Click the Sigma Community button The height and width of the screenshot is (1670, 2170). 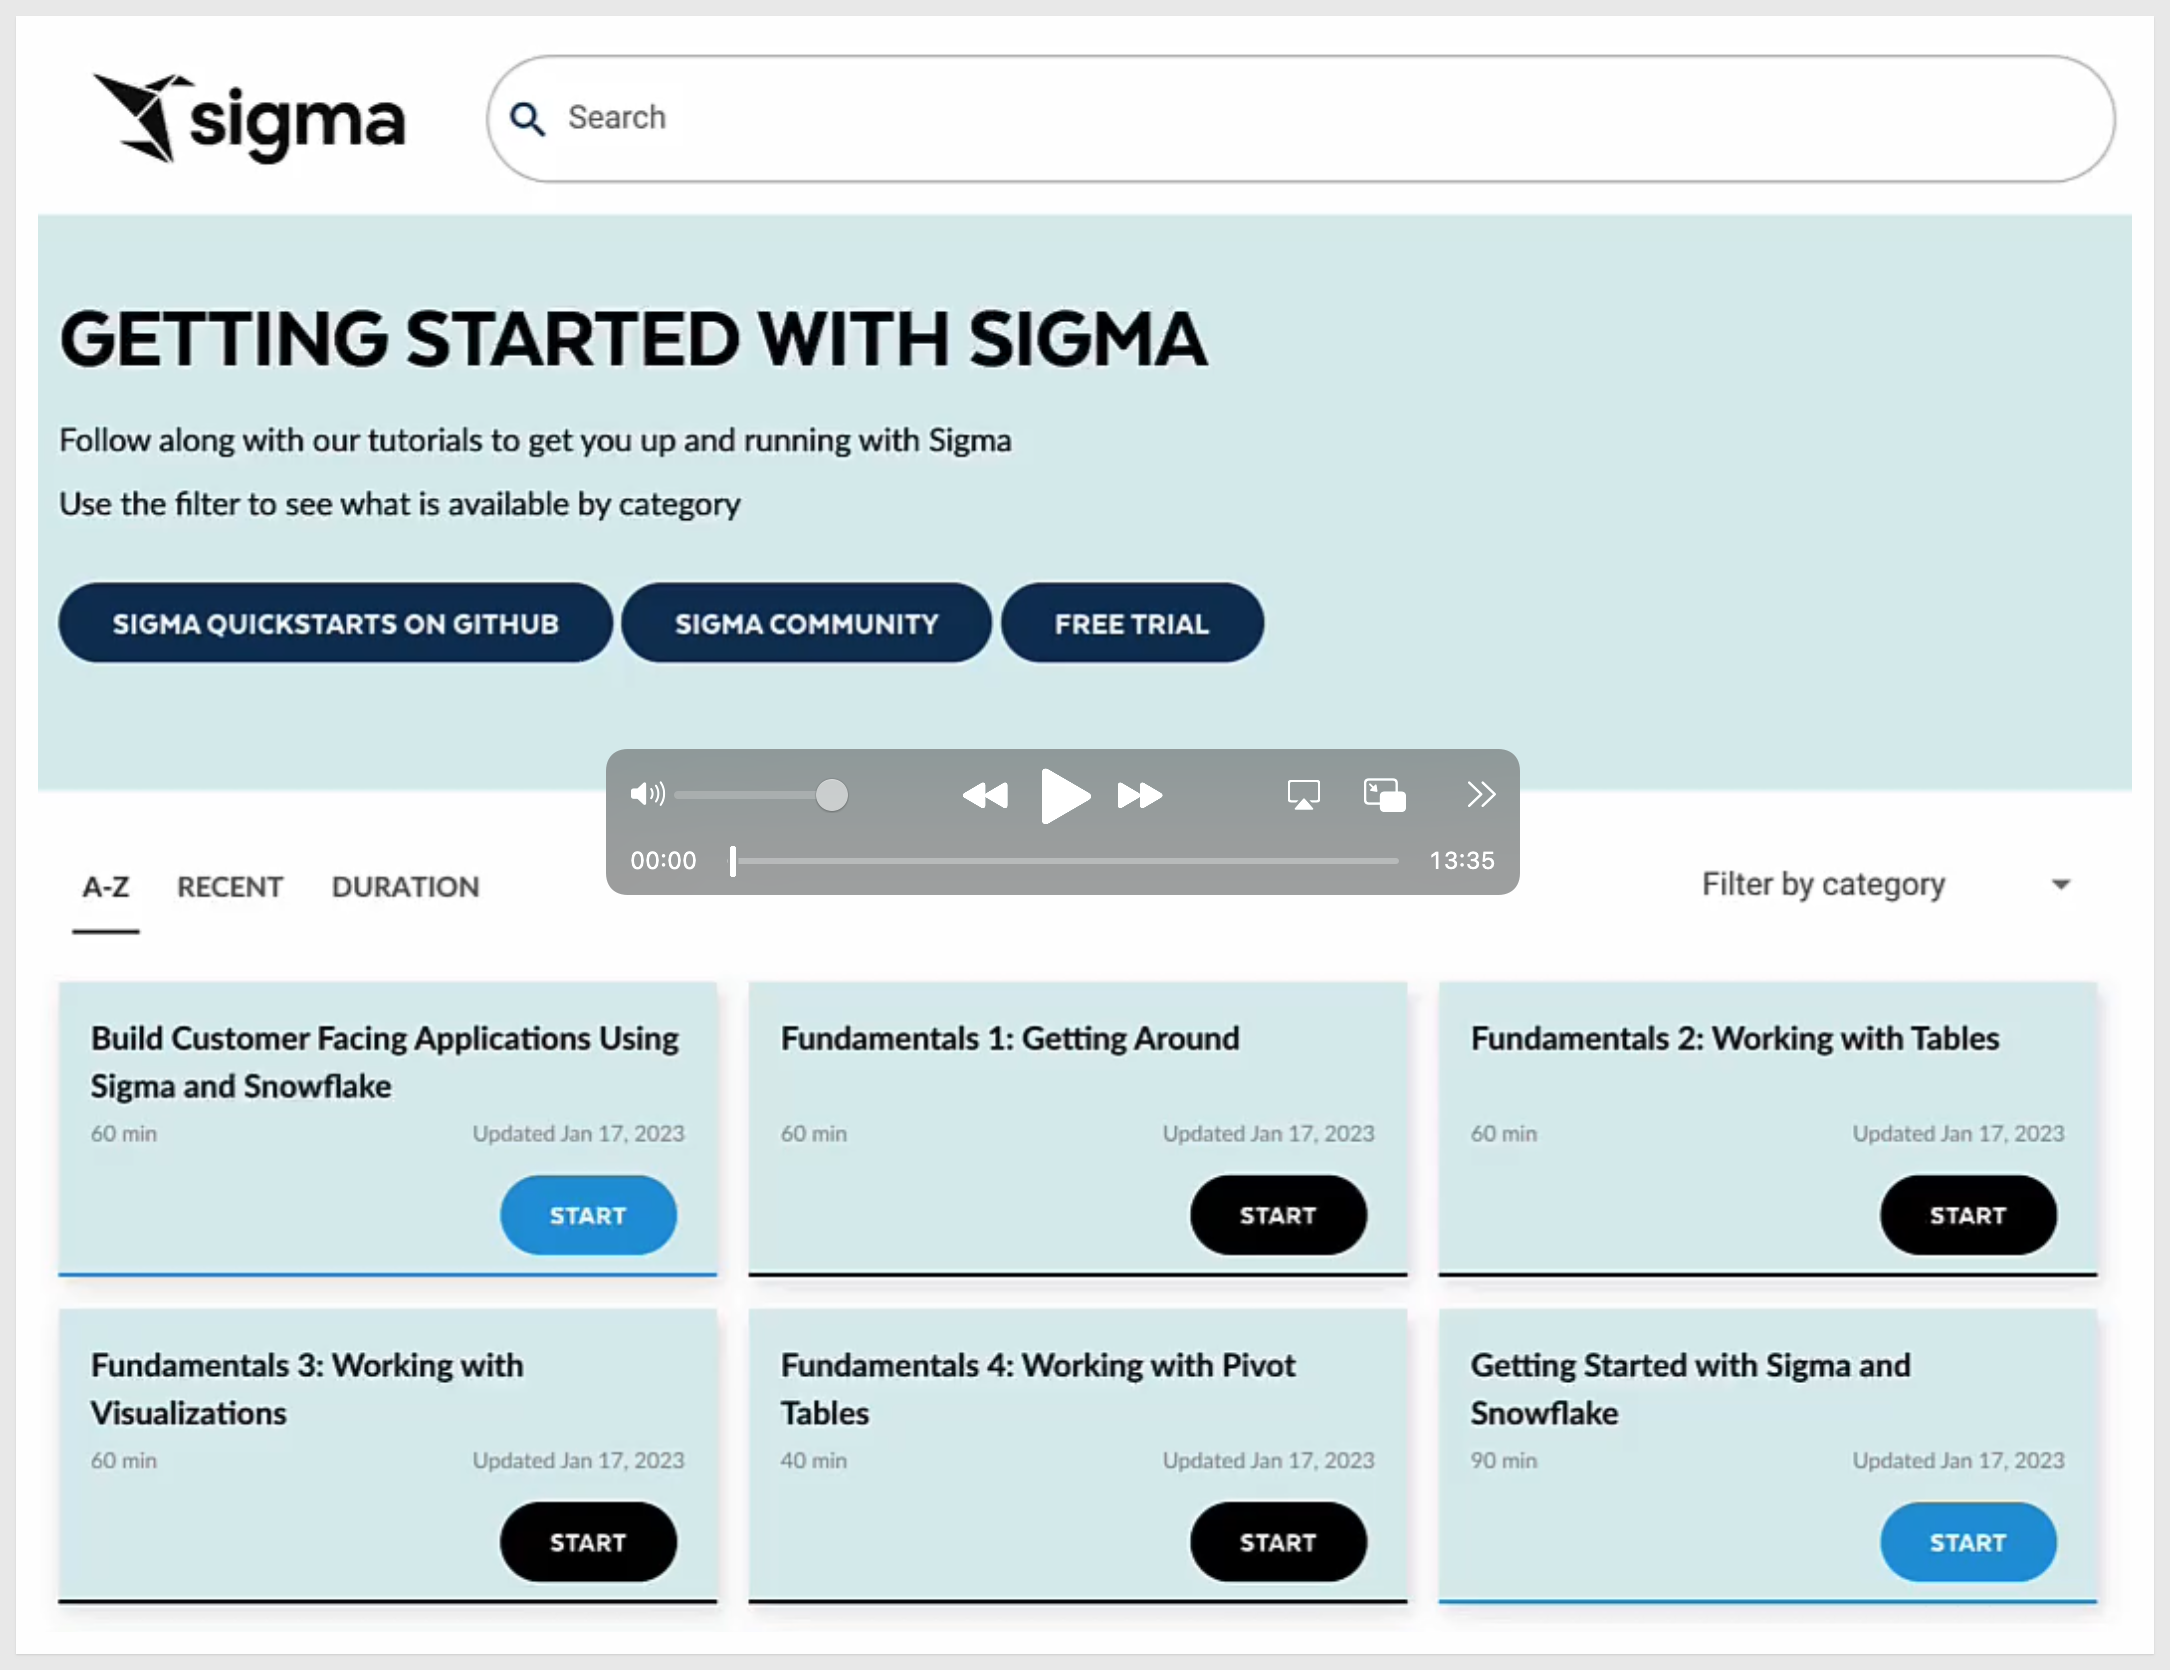click(806, 623)
